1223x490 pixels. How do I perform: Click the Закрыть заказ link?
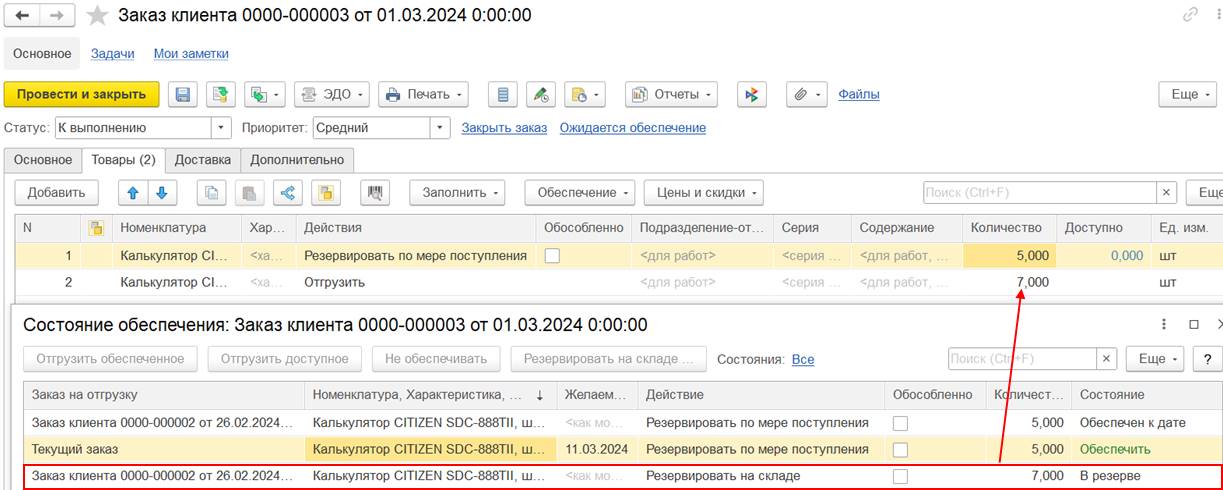pos(504,128)
